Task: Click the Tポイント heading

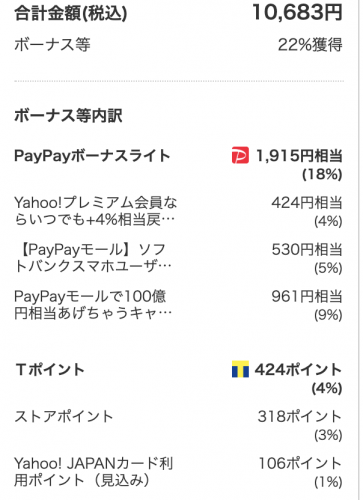Action: coord(50,369)
